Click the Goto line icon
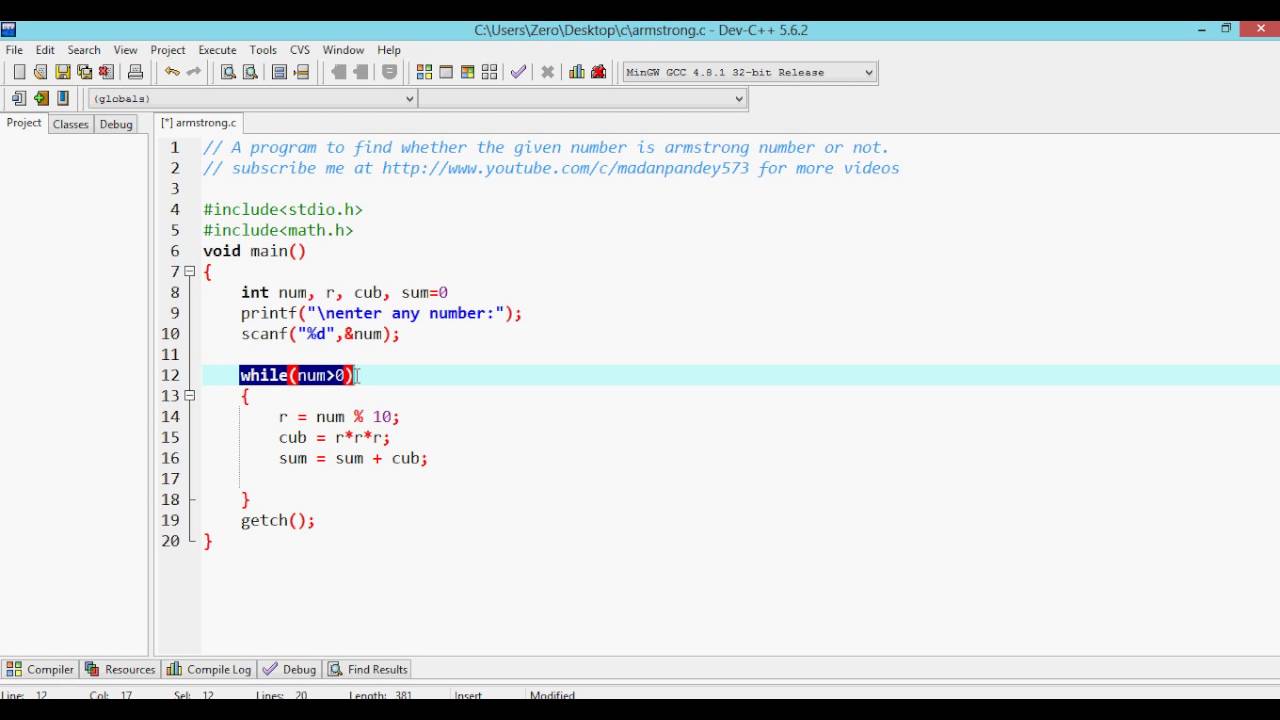This screenshot has height=720, width=1280. pos(302,72)
